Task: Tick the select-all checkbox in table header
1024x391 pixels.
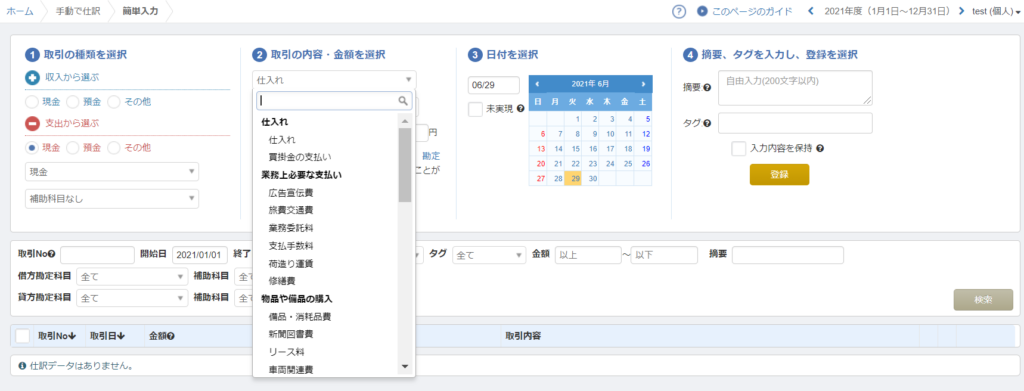Action: [23, 336]
